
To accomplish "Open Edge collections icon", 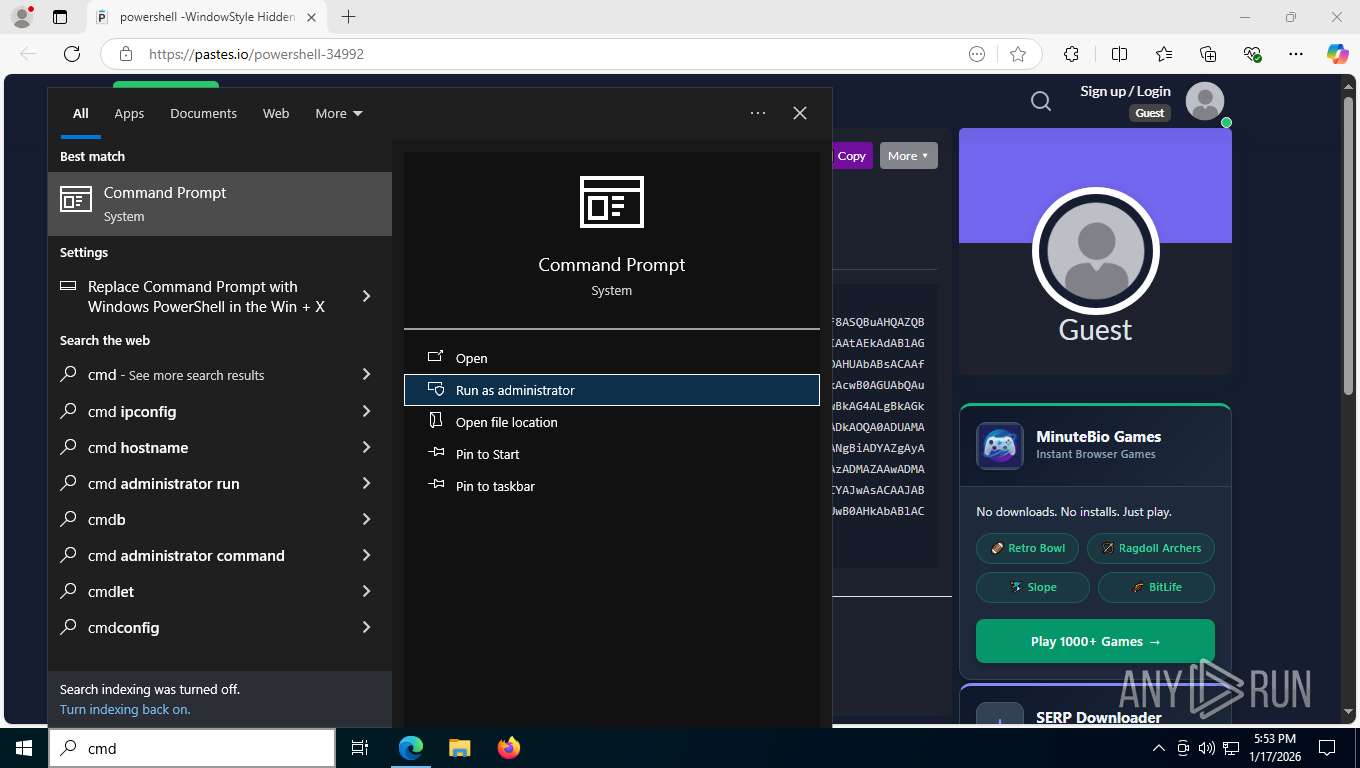I will (x=1208, y=54).
